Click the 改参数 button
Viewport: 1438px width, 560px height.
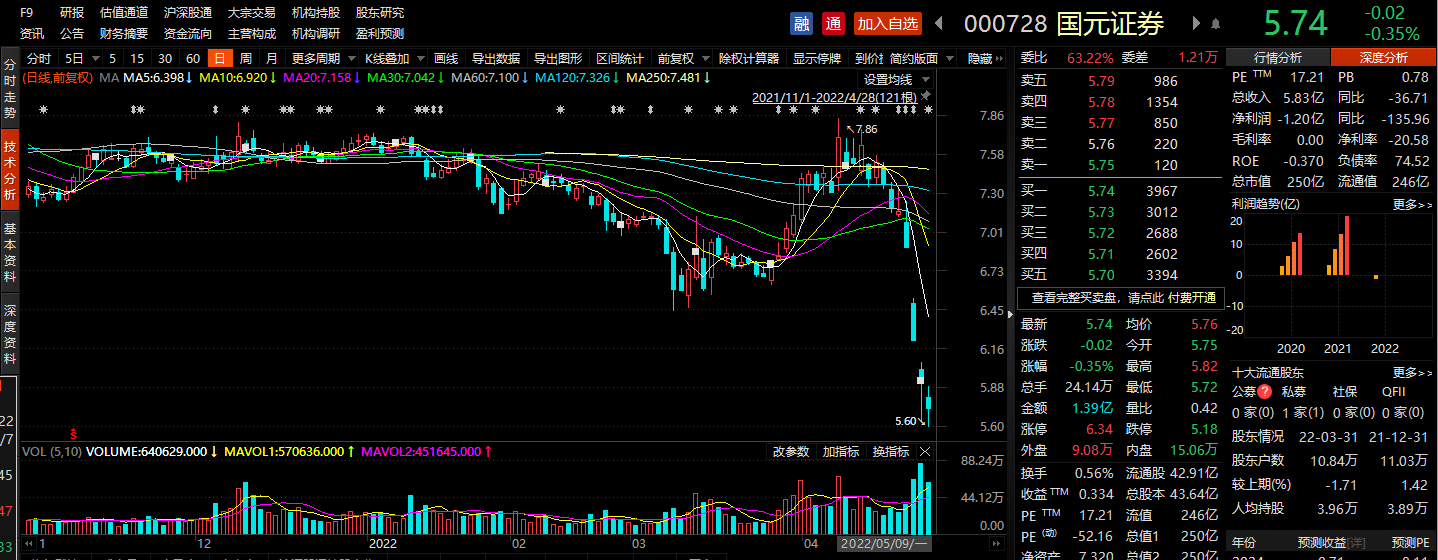(x=791, y=452)
